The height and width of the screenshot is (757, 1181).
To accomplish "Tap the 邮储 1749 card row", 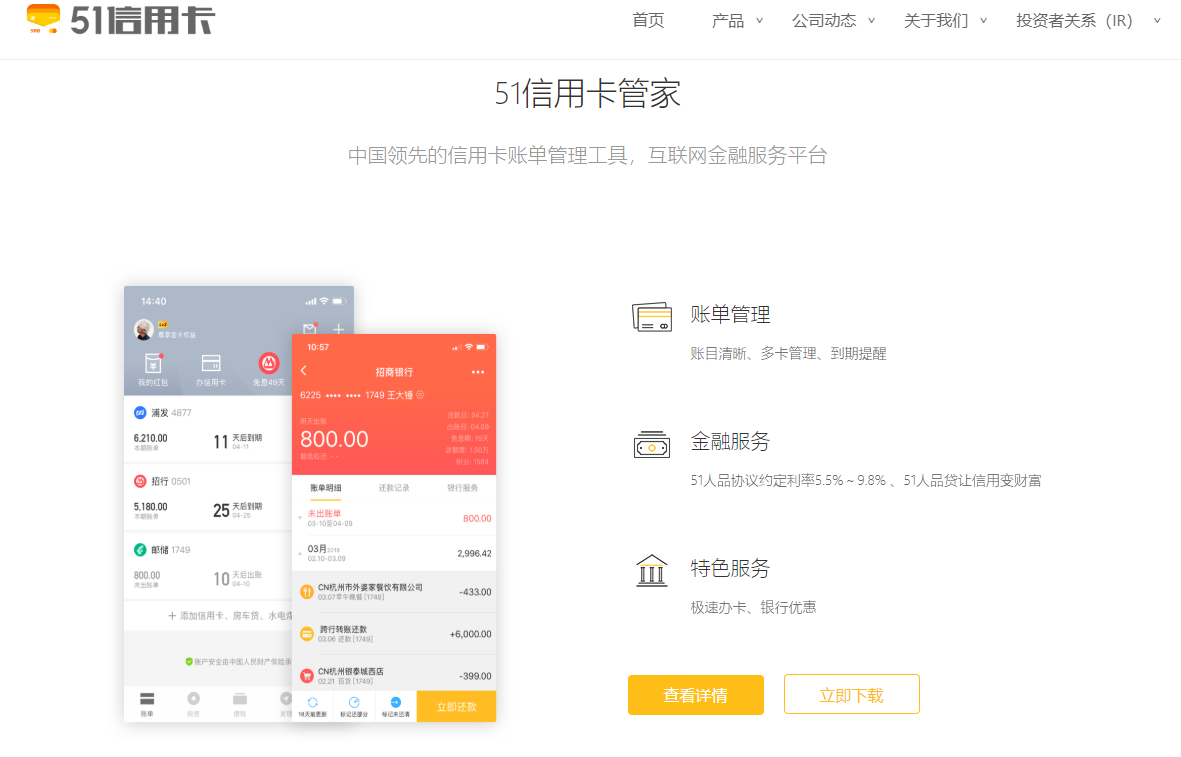I will point(208,567).
